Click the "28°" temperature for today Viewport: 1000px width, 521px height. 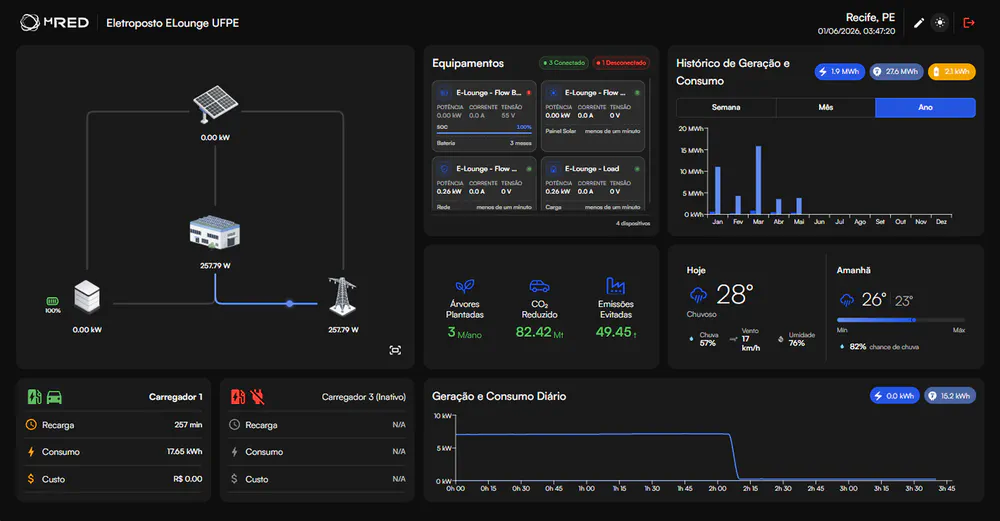[734, 295]
